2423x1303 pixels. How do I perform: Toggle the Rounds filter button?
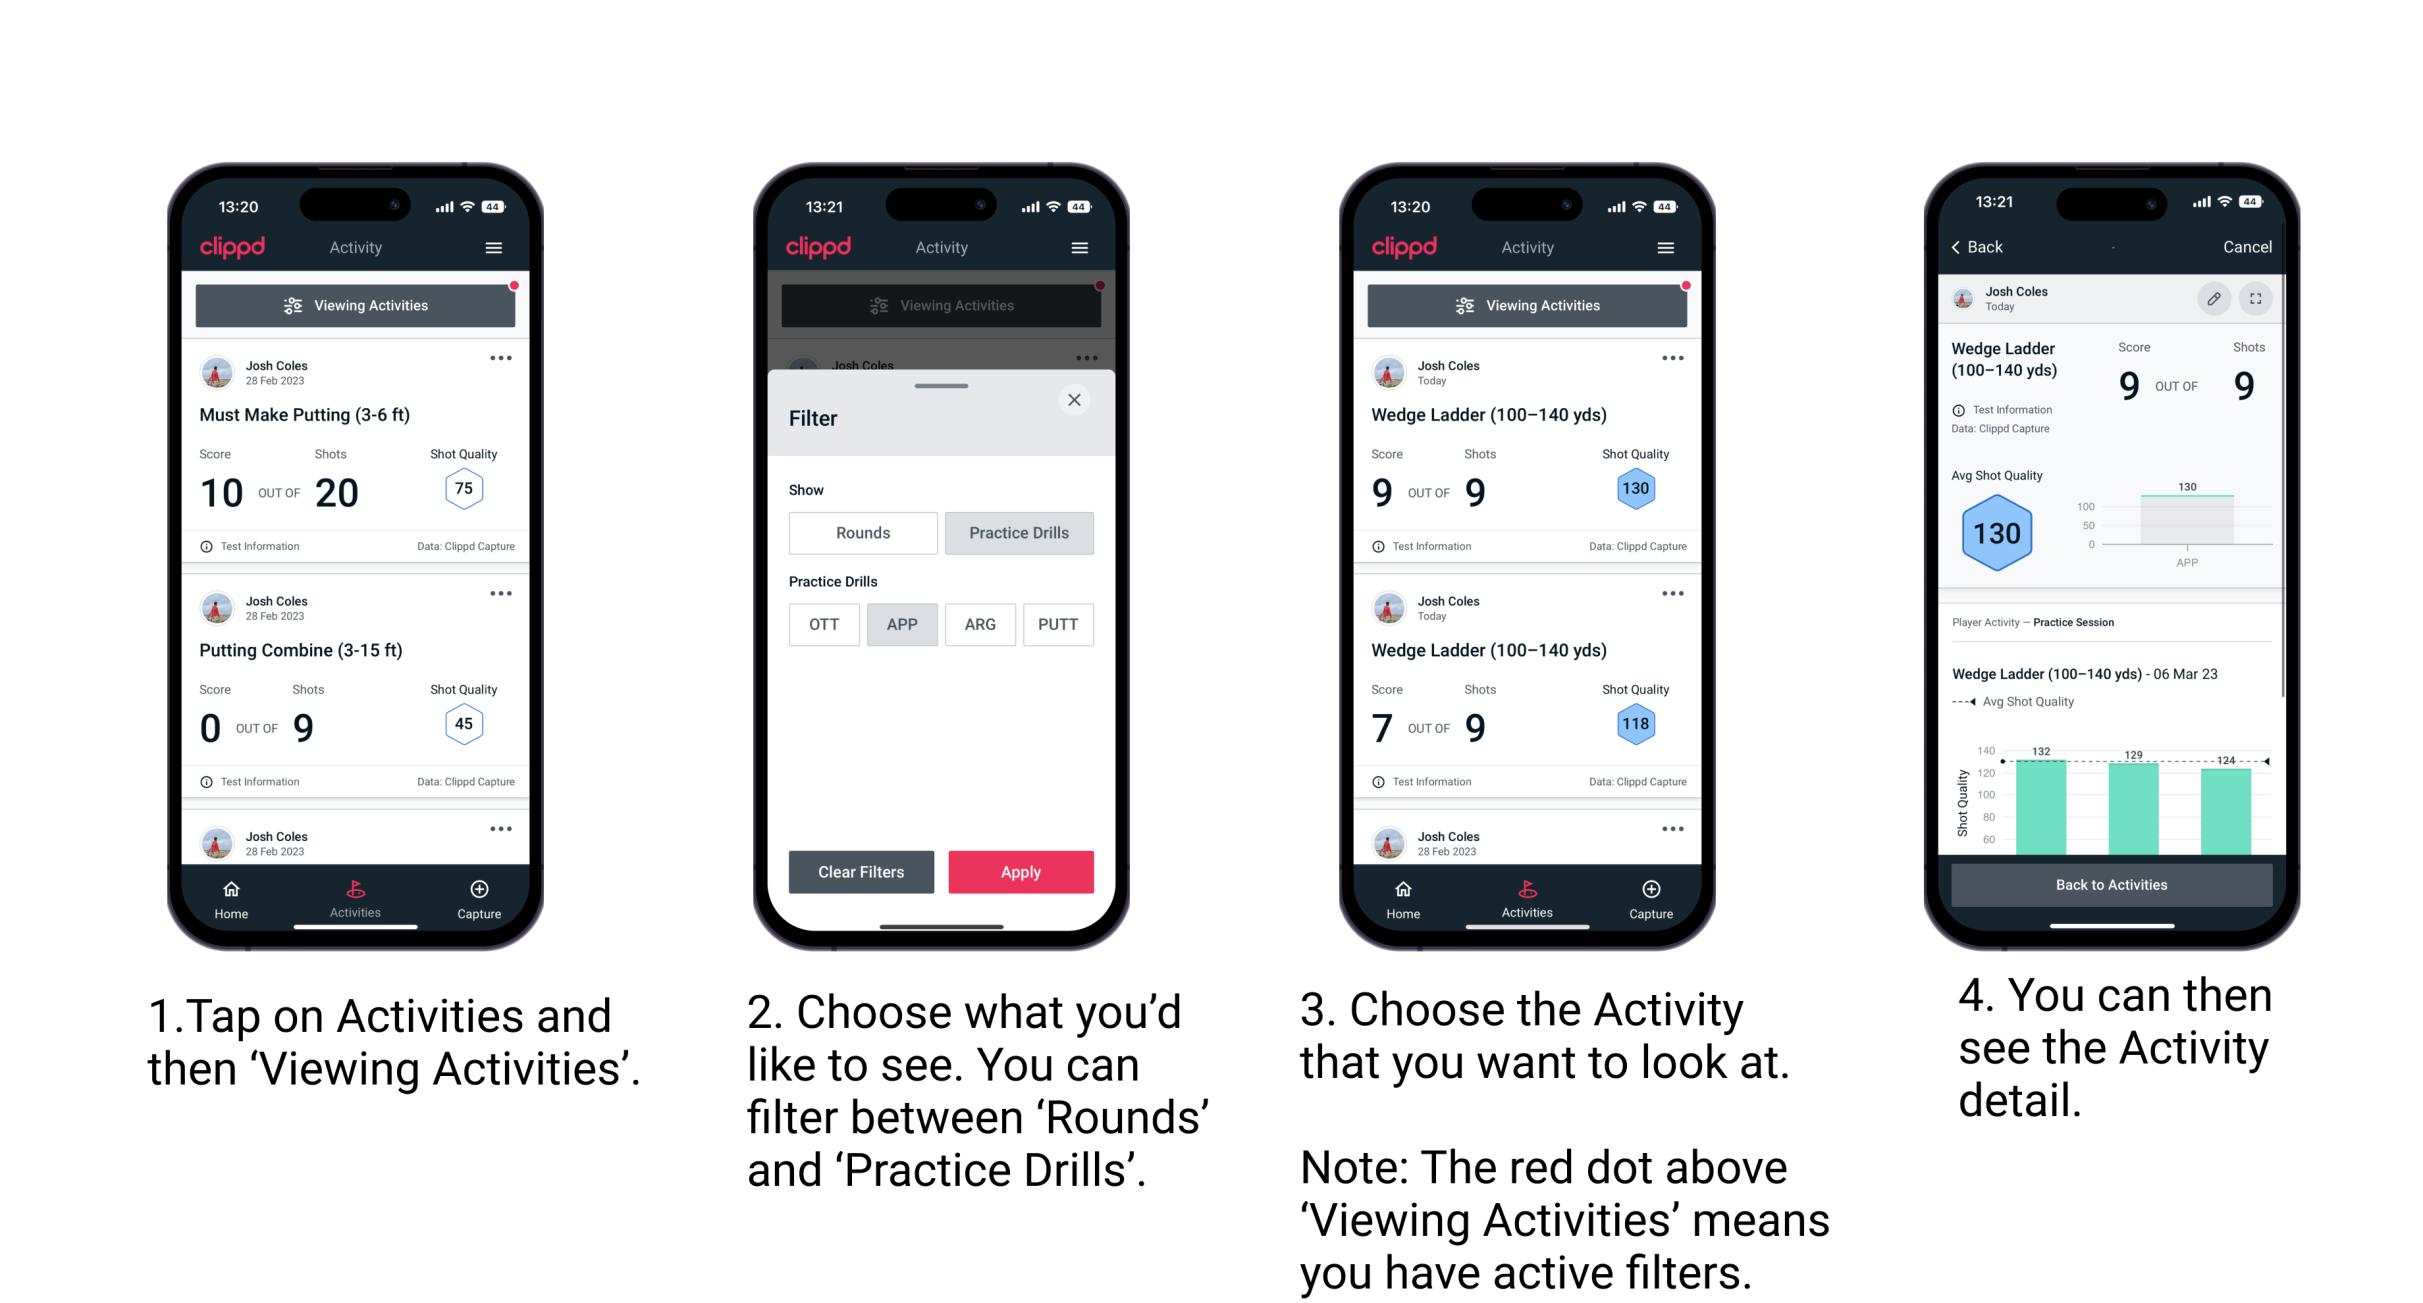click(860, 534)
